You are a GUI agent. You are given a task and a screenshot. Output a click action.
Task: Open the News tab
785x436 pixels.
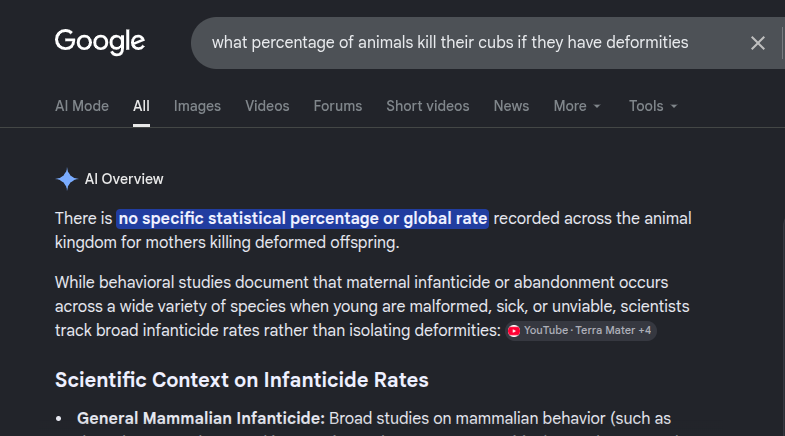[x=511, y=106]
